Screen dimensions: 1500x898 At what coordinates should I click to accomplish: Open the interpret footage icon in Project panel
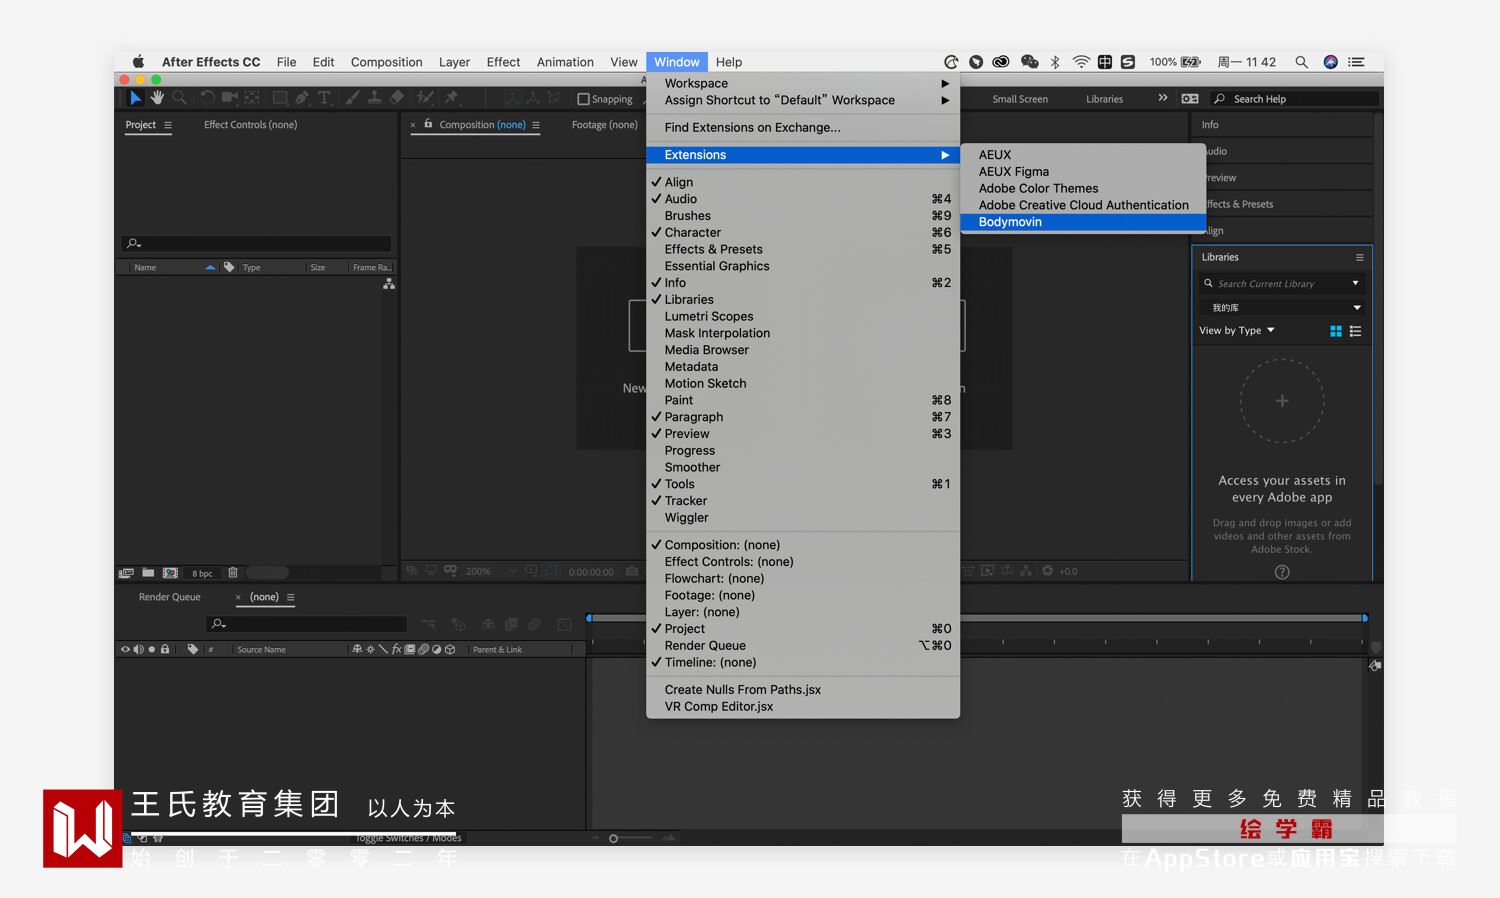click(x=126, y=573)
